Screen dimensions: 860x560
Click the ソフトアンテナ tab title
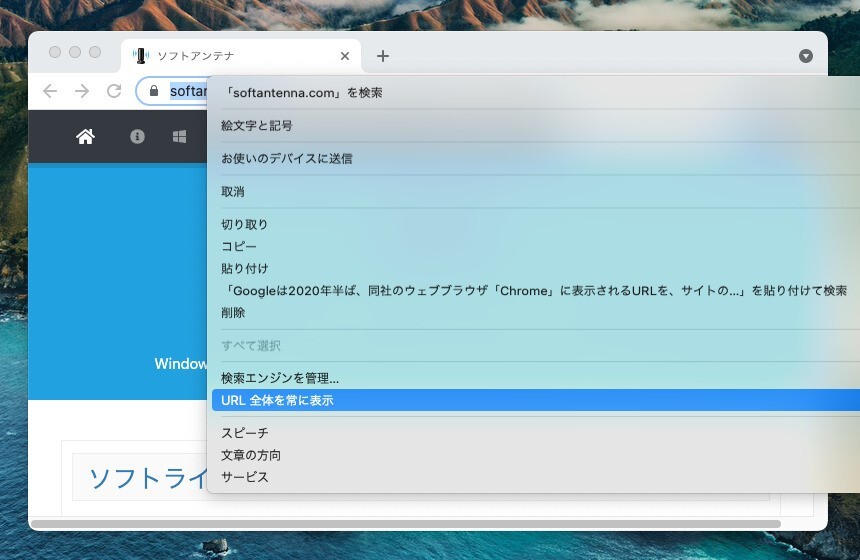196,56
